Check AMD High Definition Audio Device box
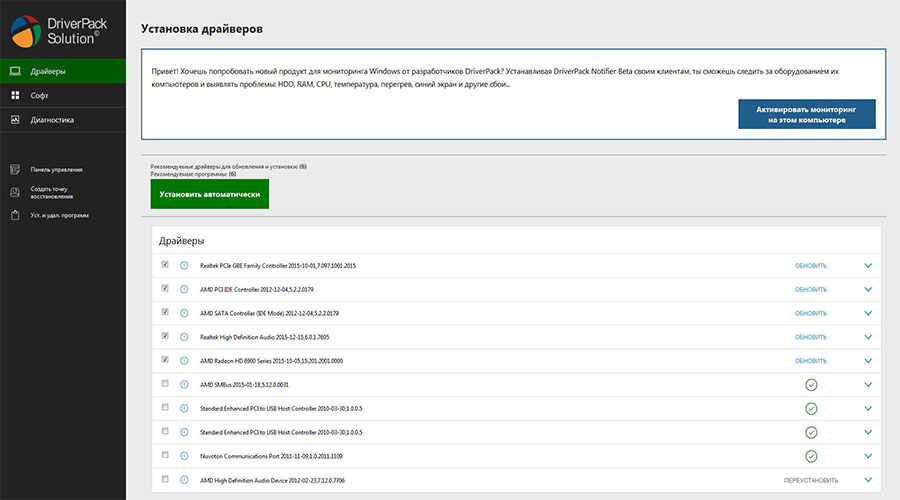The height and width of the screenshot is (500, 900). point(165,479)
